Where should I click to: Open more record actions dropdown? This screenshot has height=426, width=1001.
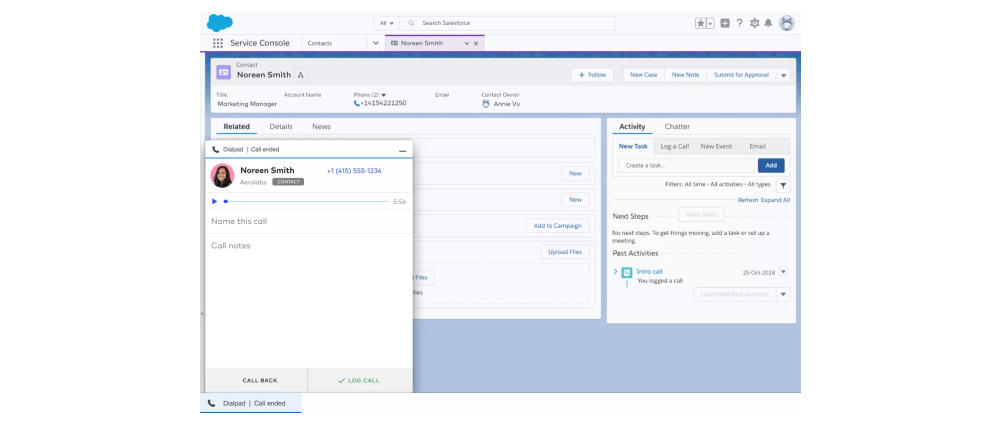coord(783,75)
